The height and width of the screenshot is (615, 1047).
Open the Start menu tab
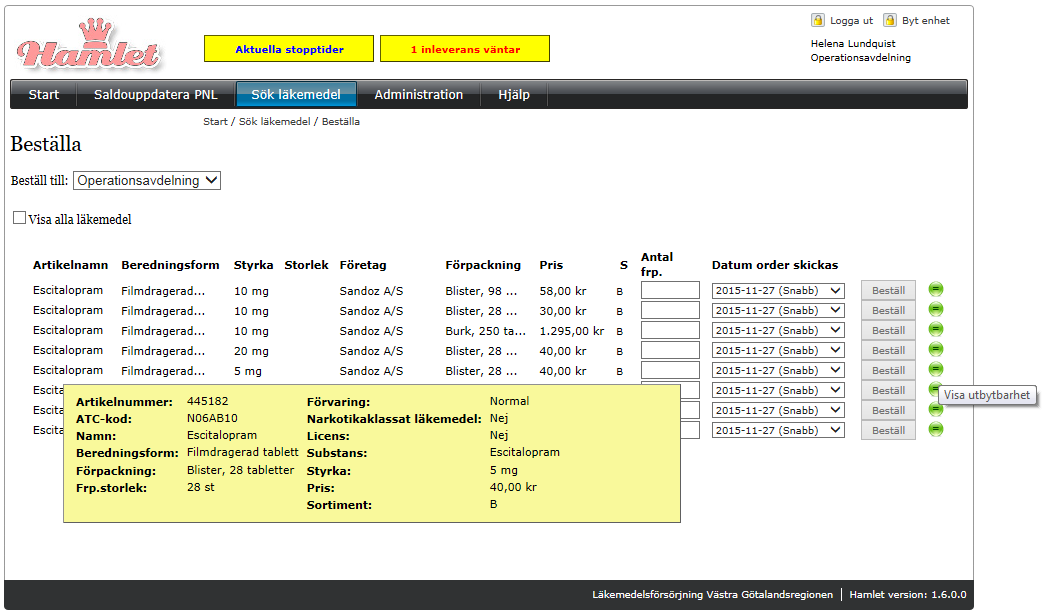[43, 94]
